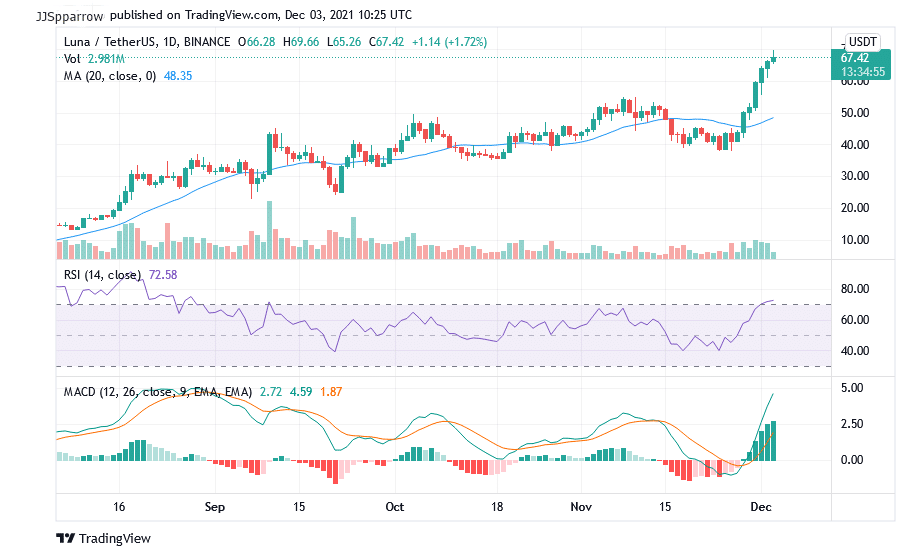Click the countdown timer 13:34:55
This screenshot has width=905, height=556.
pyautogui.click(x=862, y=72)
